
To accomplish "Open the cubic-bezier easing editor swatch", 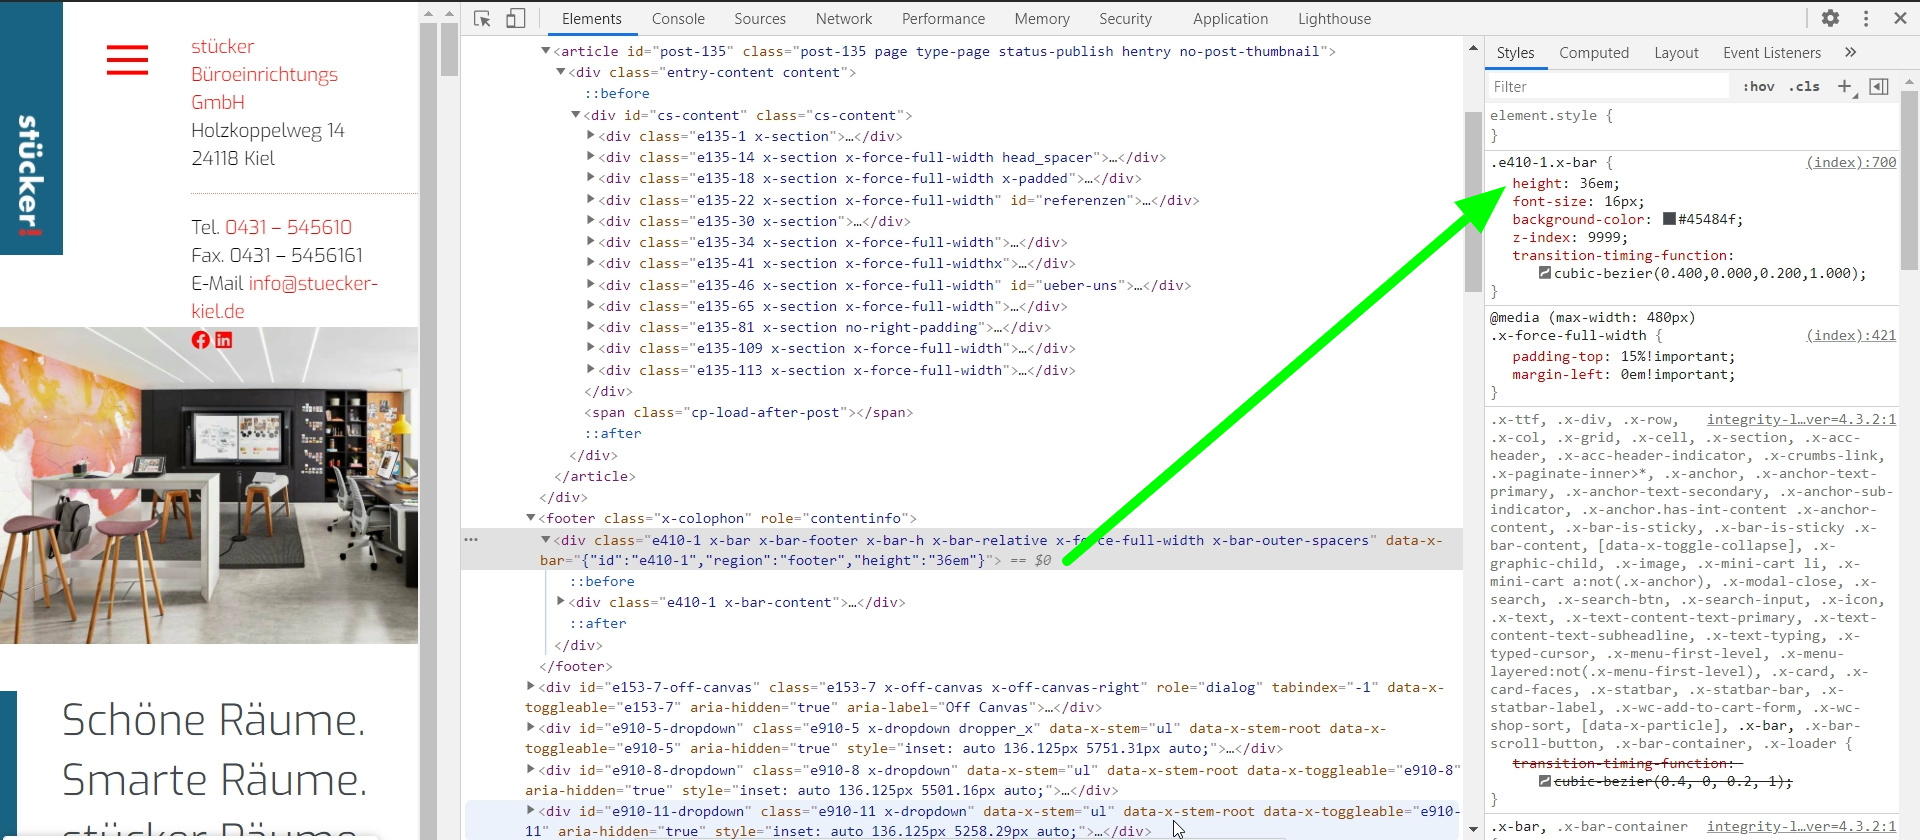I will [1544, 273].
